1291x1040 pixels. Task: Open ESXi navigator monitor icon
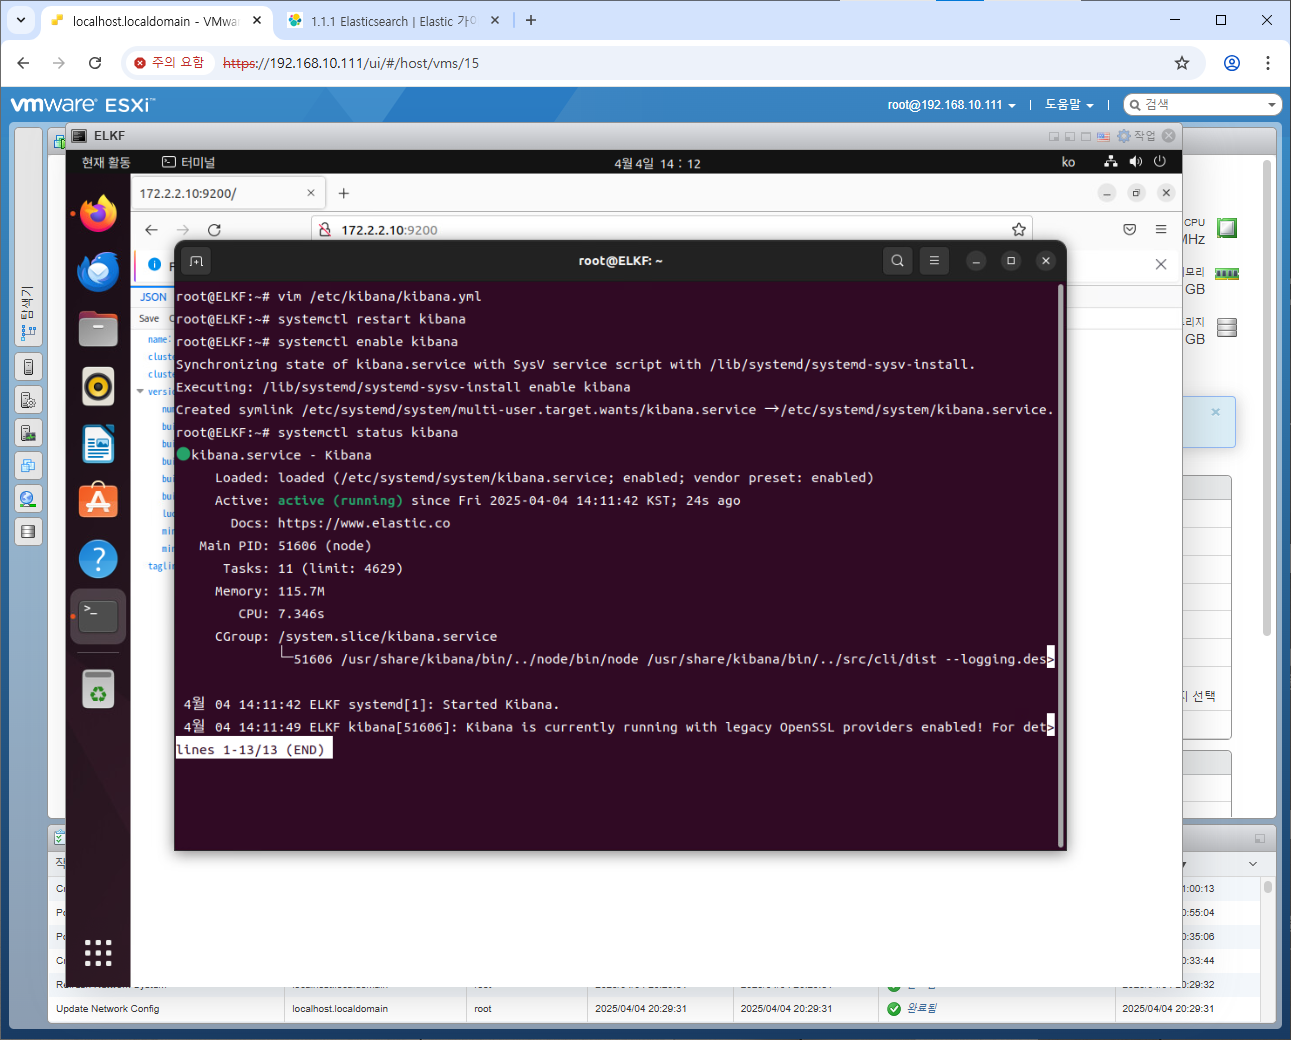29,433
